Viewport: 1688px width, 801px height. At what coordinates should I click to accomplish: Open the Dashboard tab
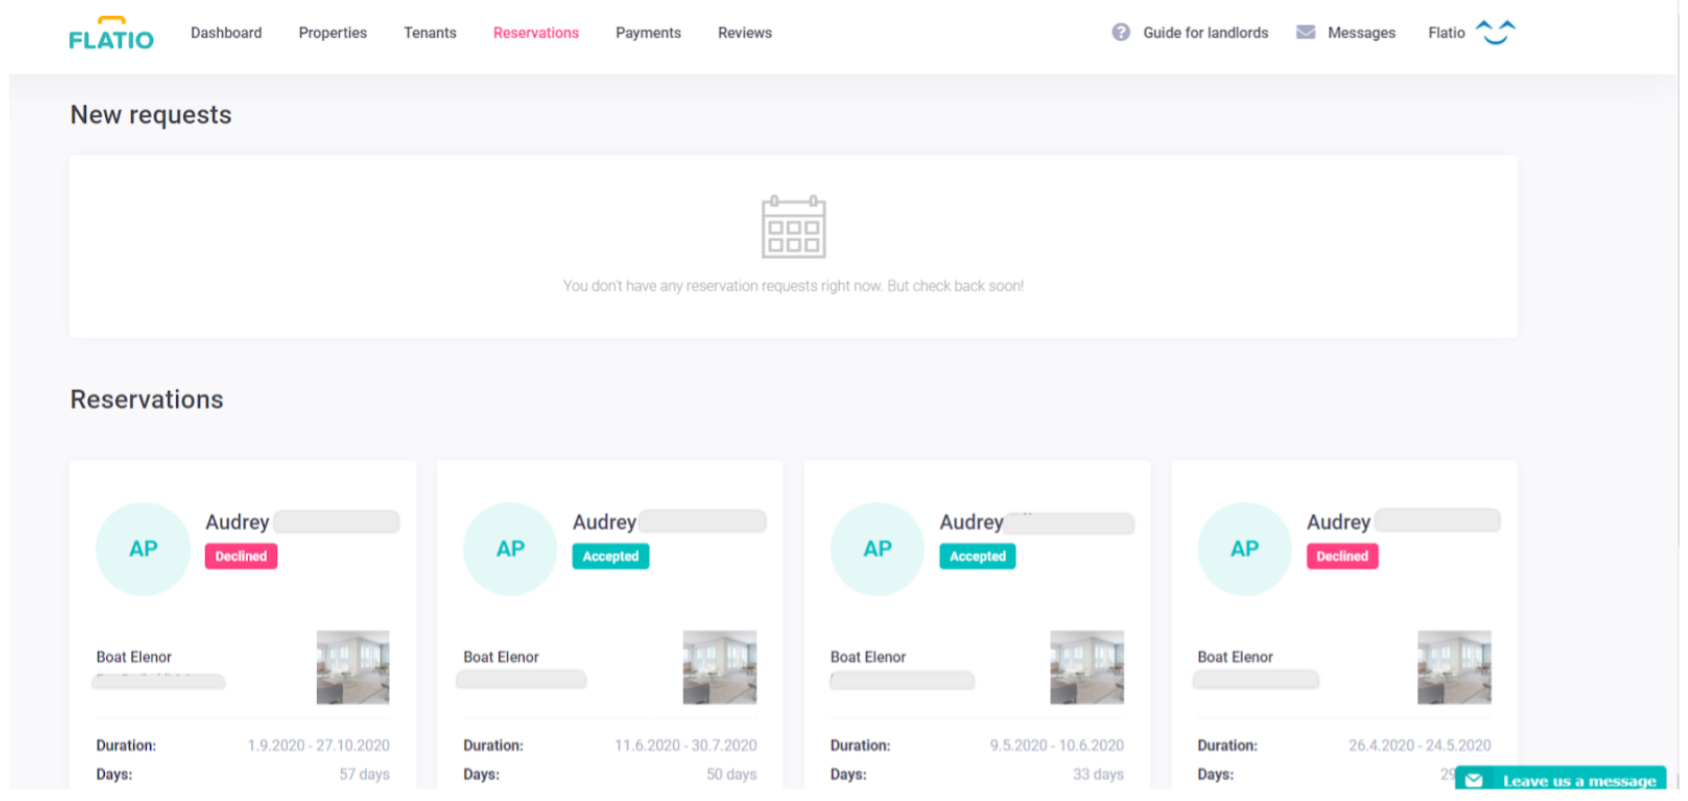pos(226,33)
